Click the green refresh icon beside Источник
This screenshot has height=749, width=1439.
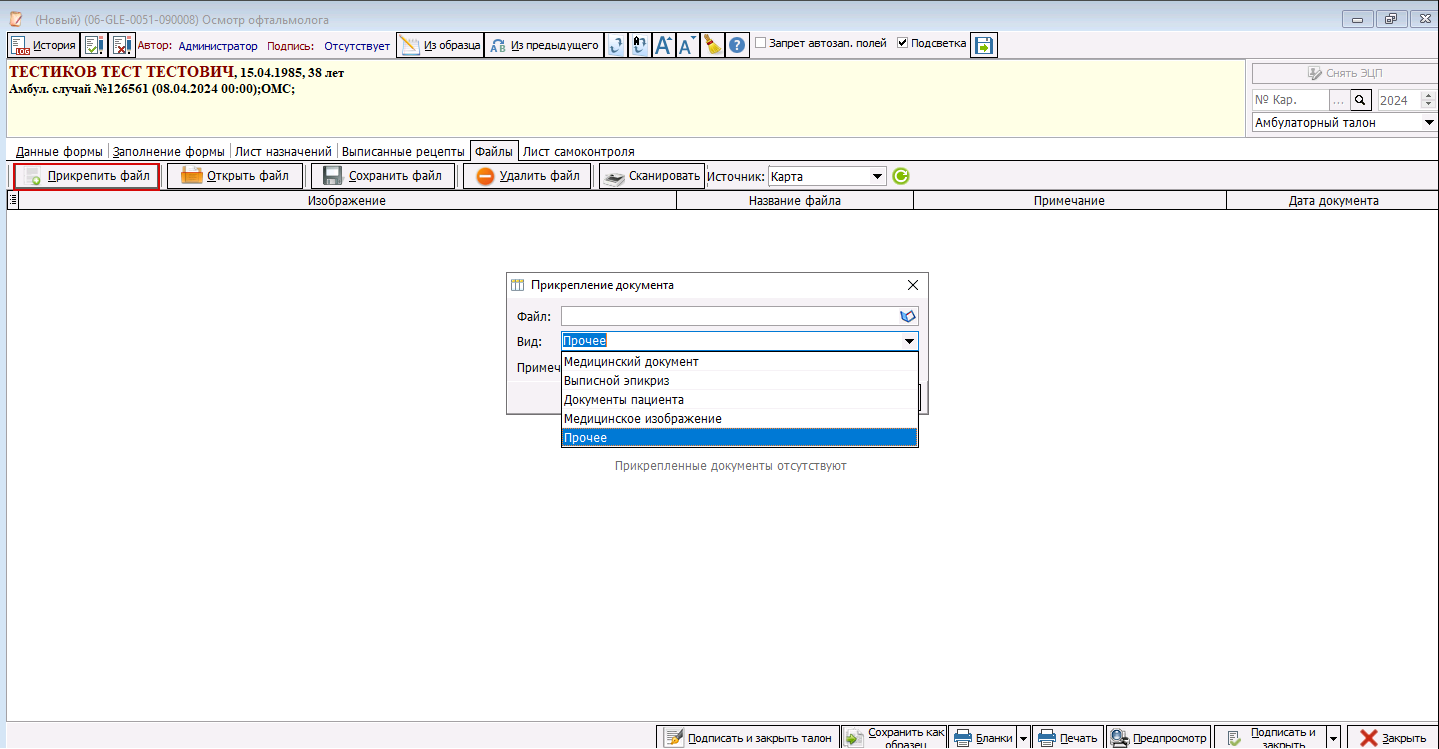[901, 177]
